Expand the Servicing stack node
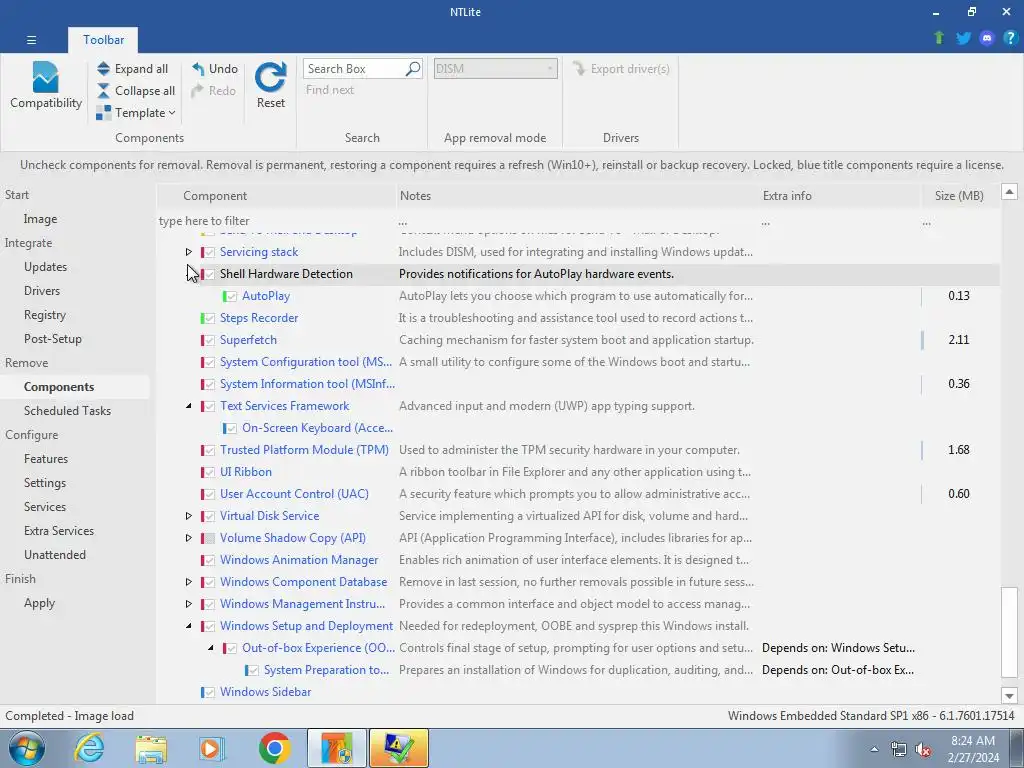The width and height of the screenshot is (1024, 768). 189,251
